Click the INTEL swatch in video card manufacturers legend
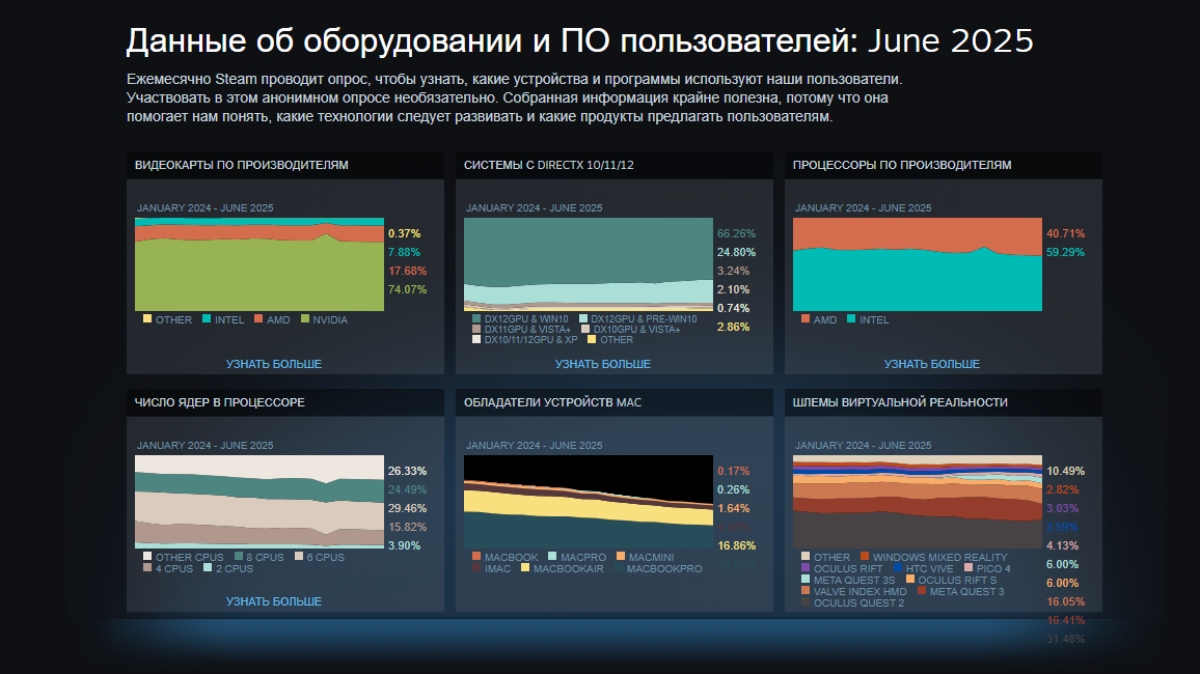This screenshot has width=1200, height=674. click(207, 319)
